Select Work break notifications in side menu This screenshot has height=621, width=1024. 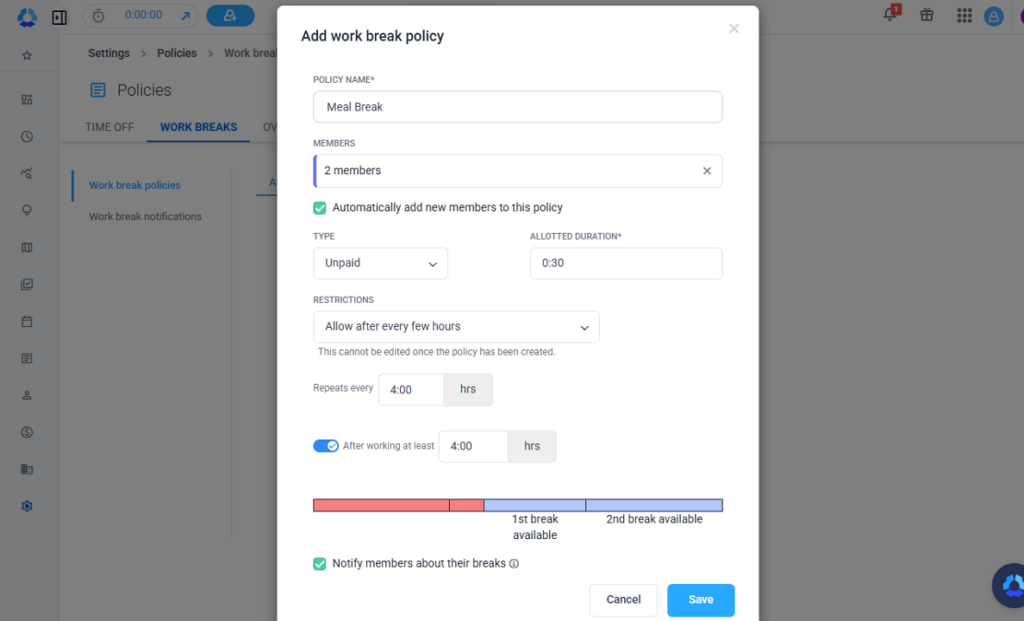(145, 216)
